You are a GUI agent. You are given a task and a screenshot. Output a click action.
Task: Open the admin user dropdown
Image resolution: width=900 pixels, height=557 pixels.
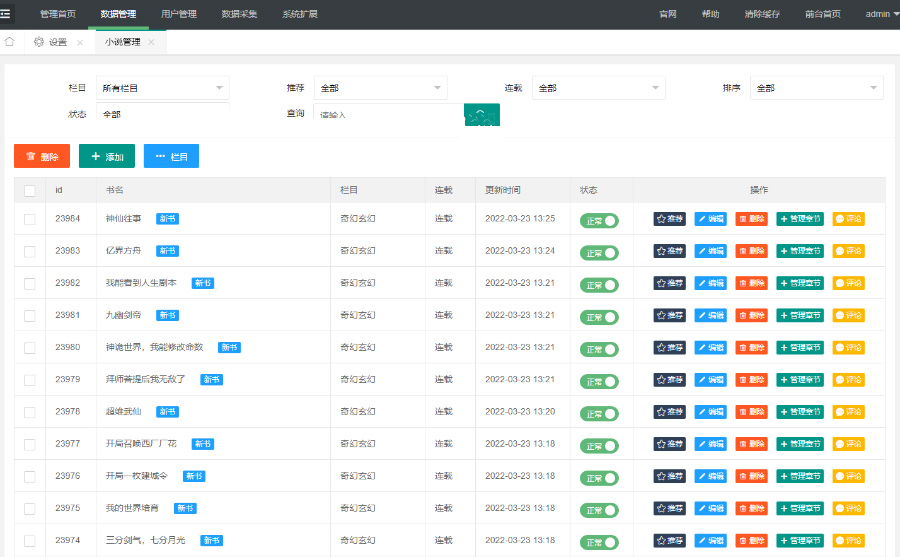(882, 14)
